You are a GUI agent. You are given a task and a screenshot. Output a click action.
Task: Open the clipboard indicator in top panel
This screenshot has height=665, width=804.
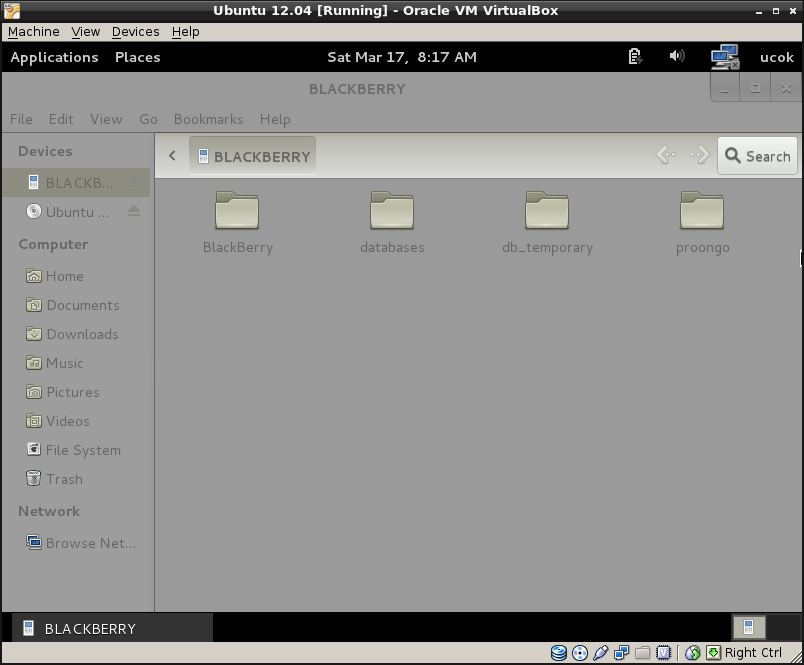[x=635, y=56]
